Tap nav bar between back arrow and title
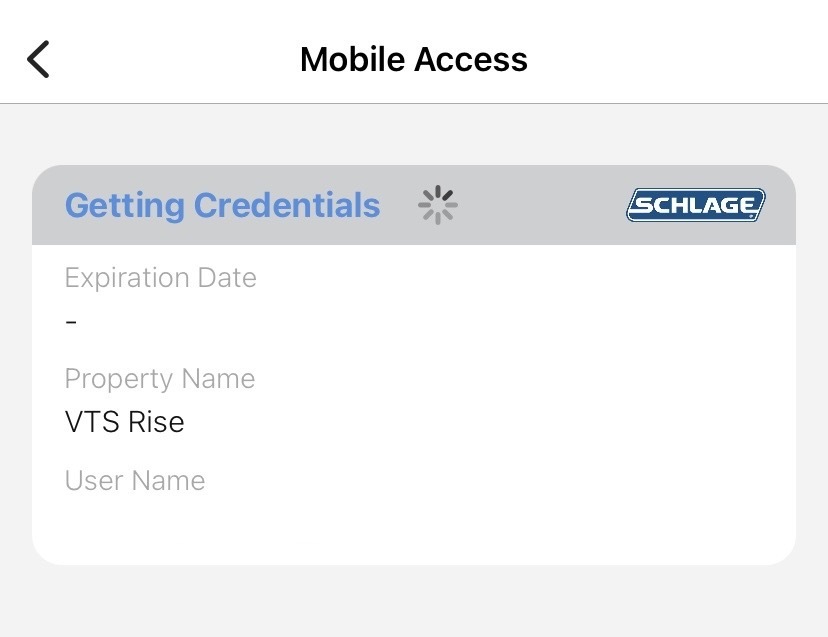 [x=170, y=60]
